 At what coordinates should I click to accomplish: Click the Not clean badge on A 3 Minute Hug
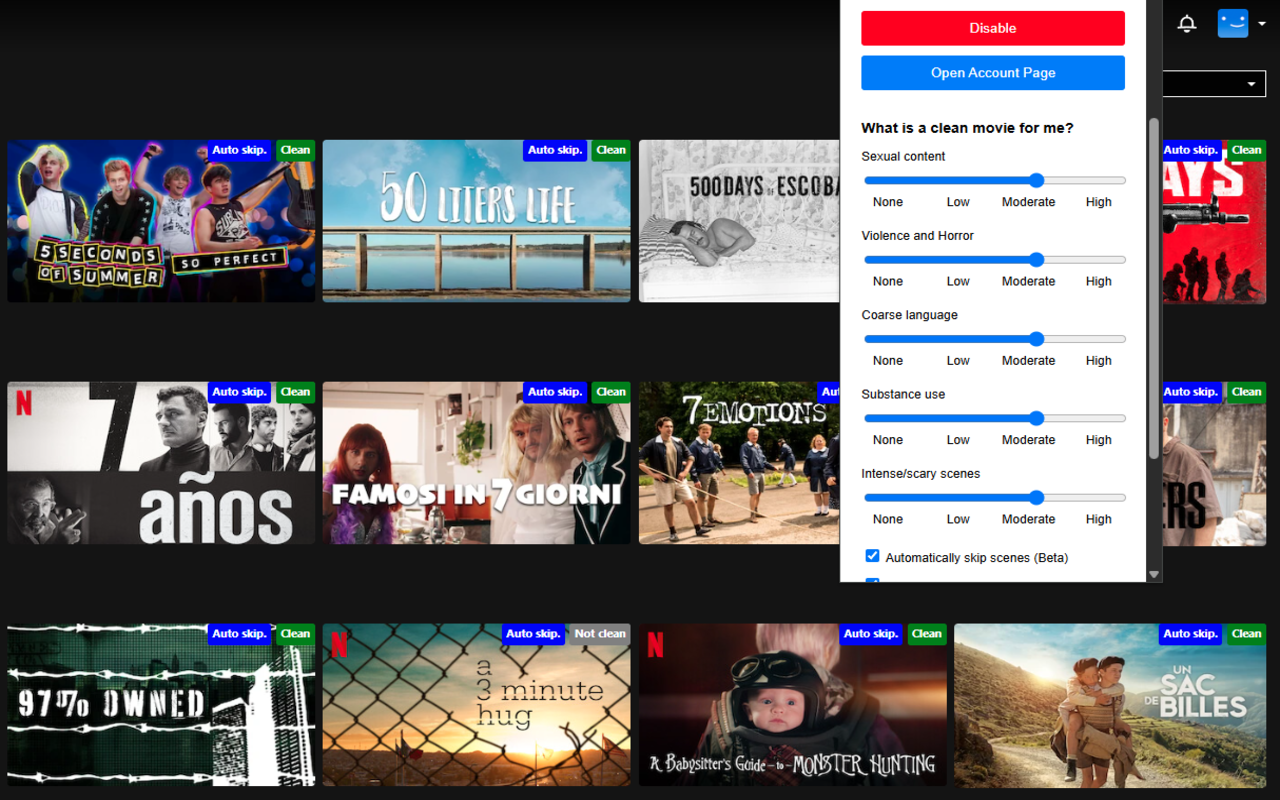tap(600, 634)
